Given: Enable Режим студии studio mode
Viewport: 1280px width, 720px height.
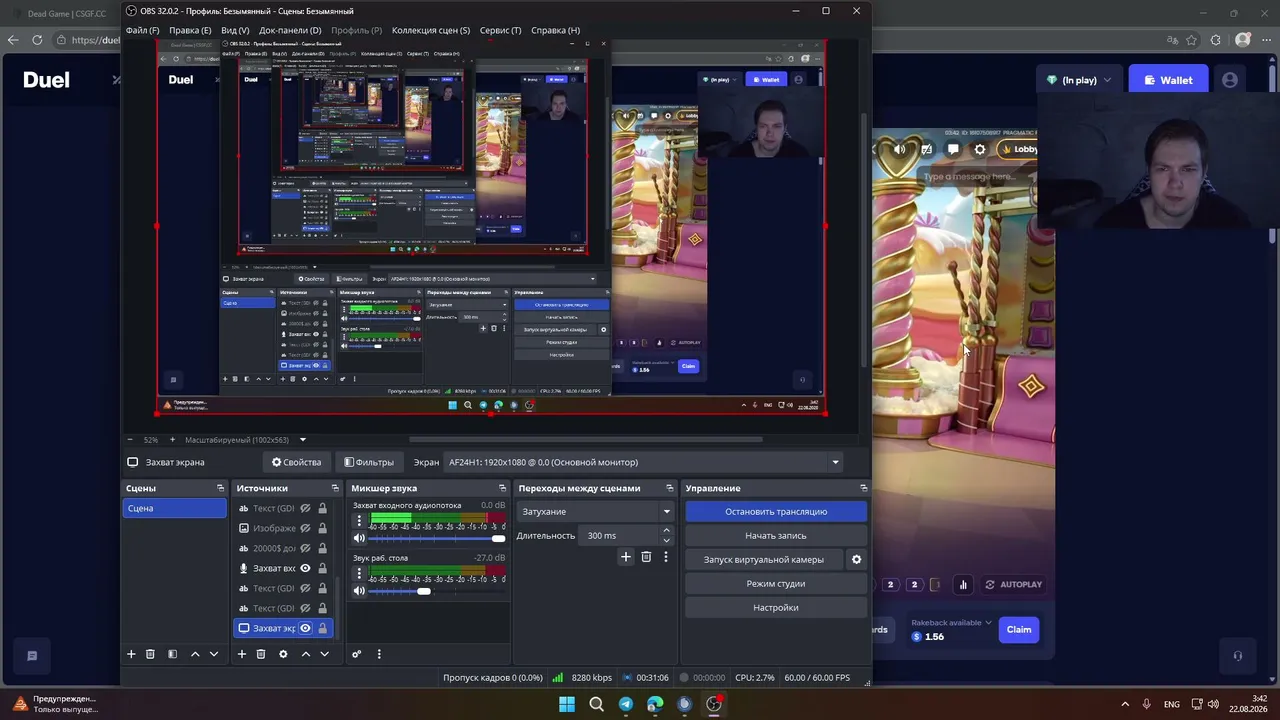Looking at the screenshot, I should (776, 583).
